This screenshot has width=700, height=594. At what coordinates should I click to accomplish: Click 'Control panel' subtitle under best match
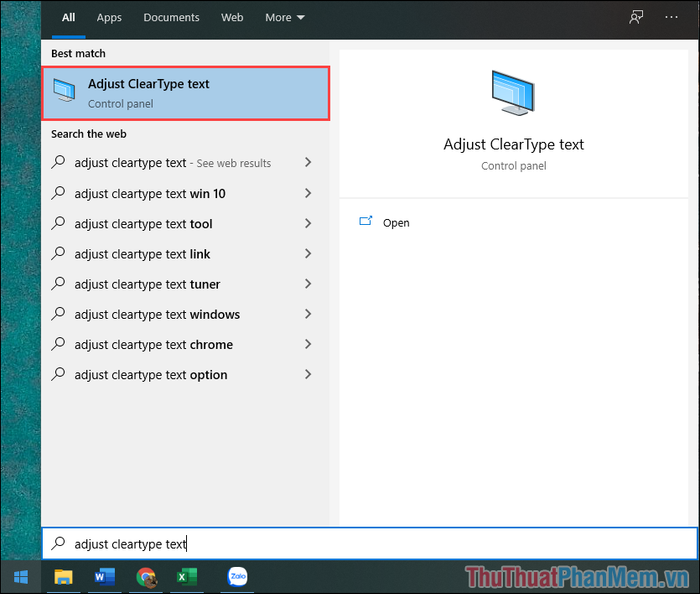(121, 104)
